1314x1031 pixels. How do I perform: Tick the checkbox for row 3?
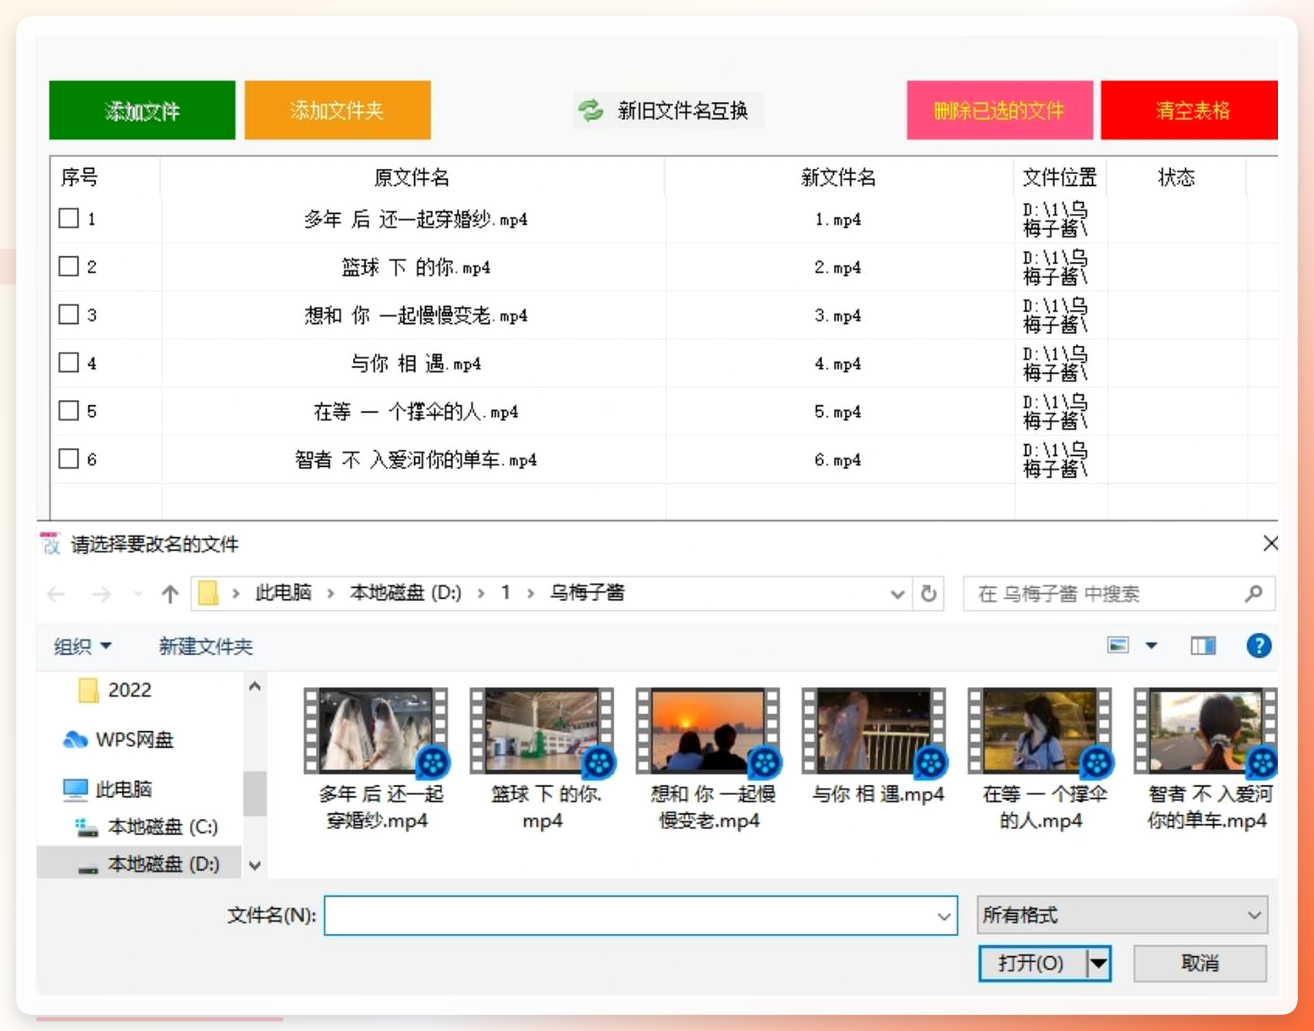click(69, 314)
